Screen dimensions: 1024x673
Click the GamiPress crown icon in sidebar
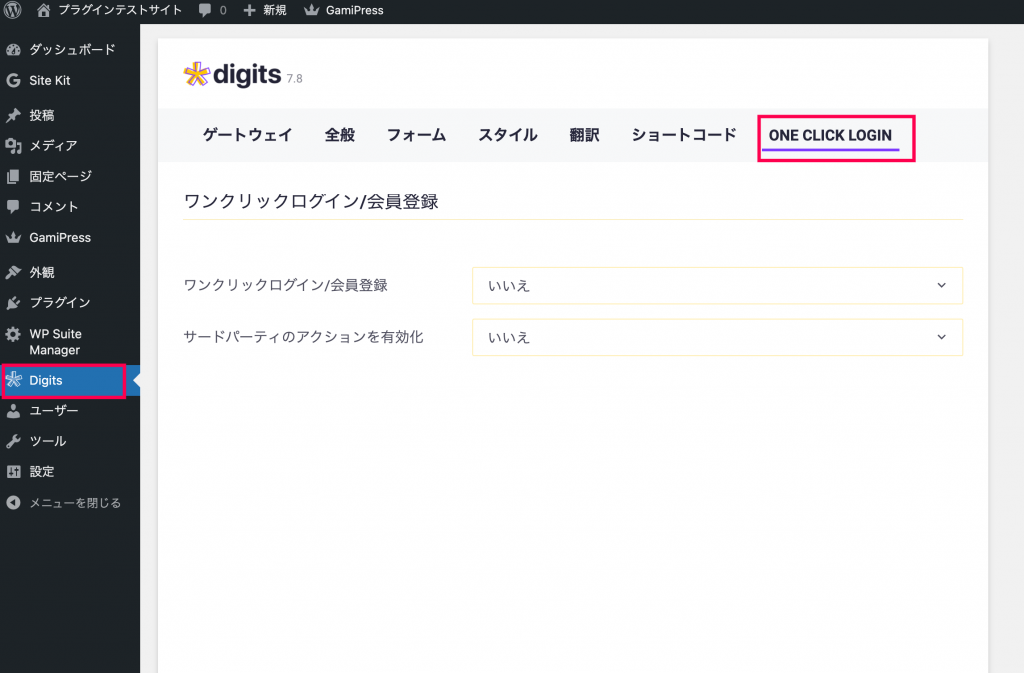[x=13, y=238]
